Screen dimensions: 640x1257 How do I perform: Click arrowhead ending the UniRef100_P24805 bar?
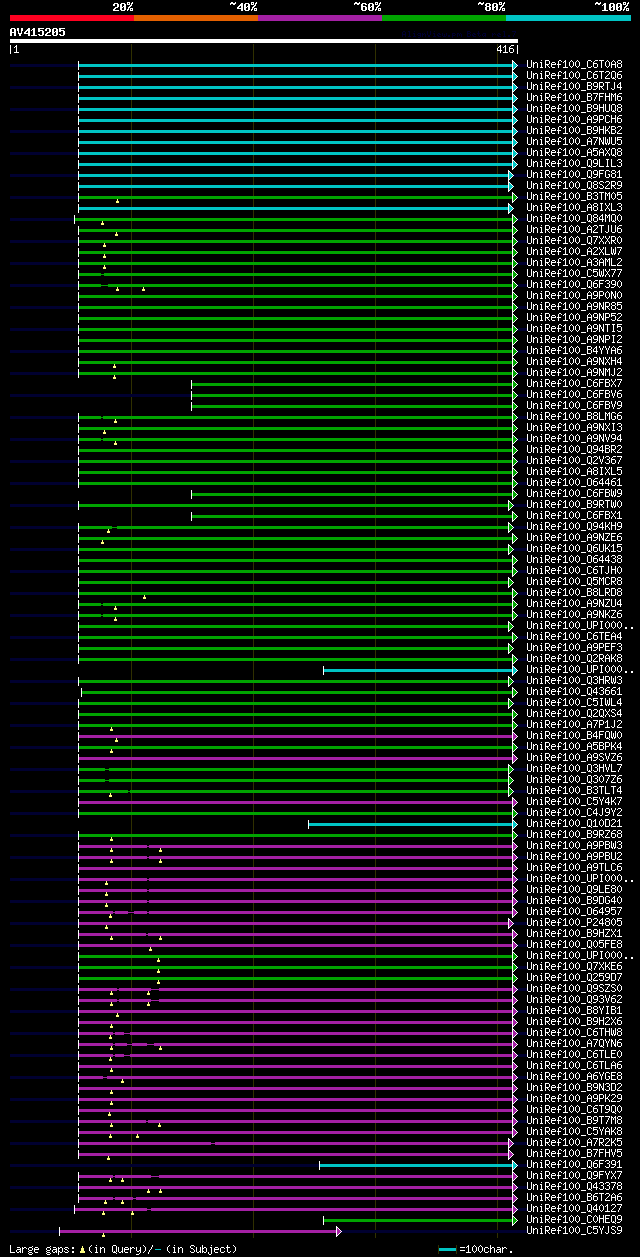pos(511,923)
